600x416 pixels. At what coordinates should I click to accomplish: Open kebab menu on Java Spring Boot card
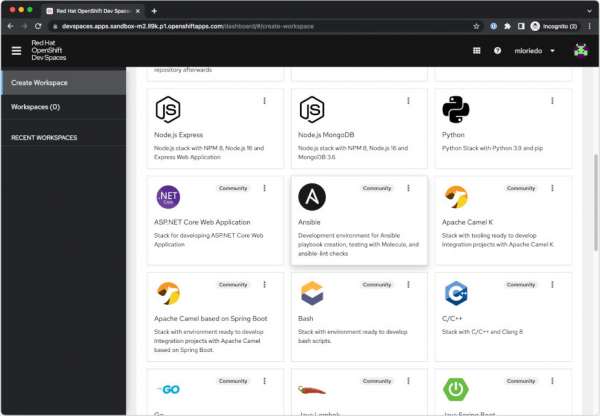552,381
